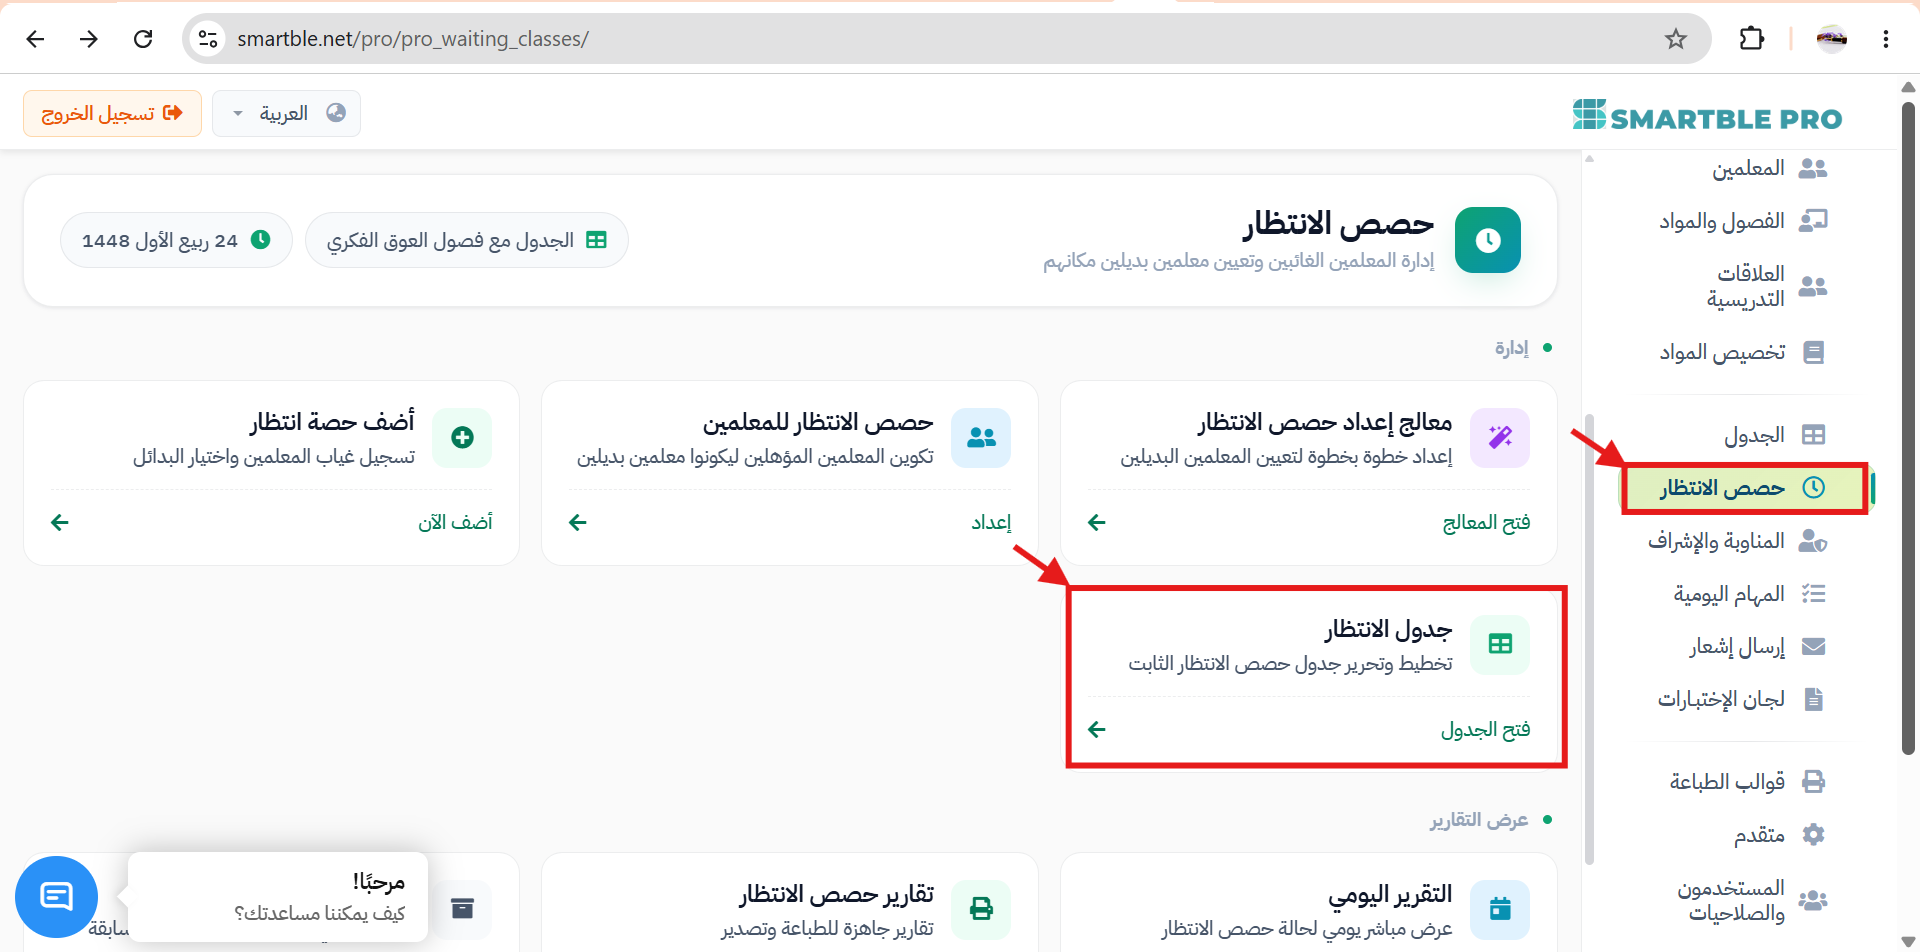
Task: Click the إعداد link
Action: [x=991, y=522]
